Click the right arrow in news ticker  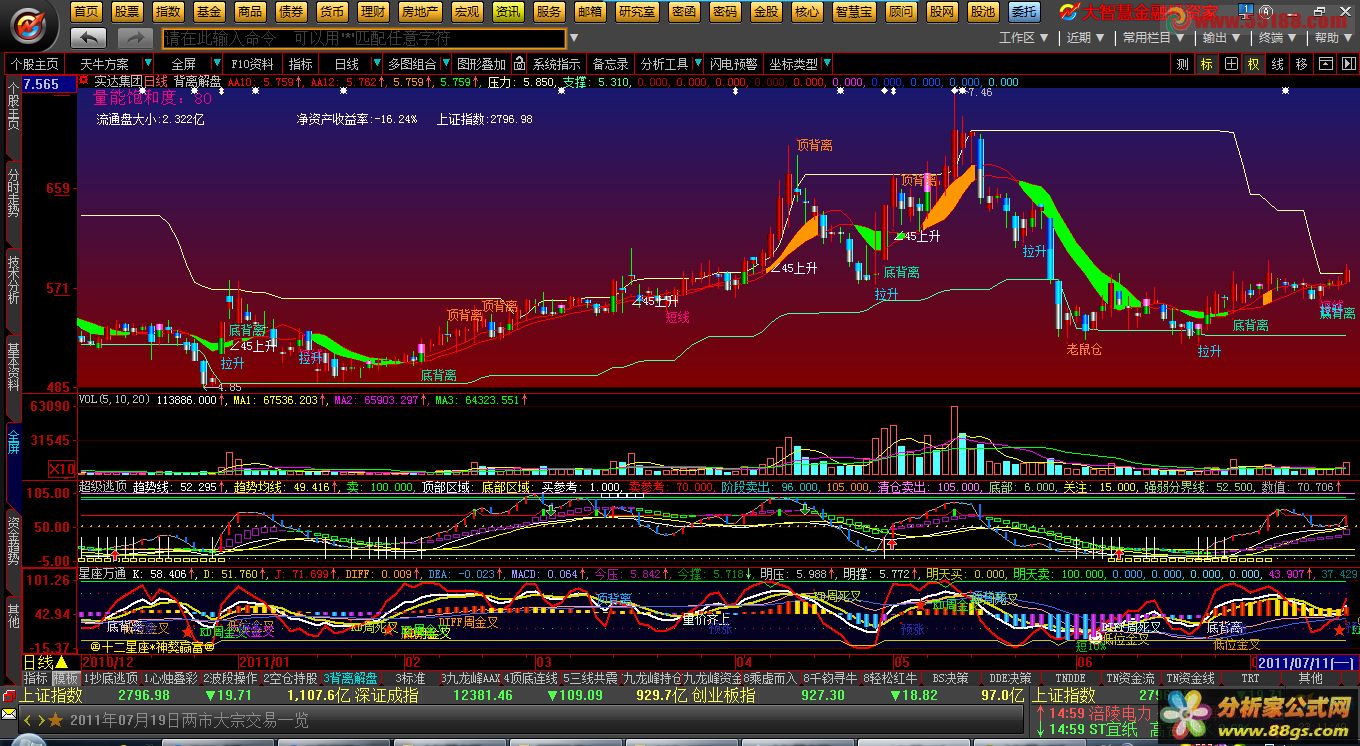point(40,720)
